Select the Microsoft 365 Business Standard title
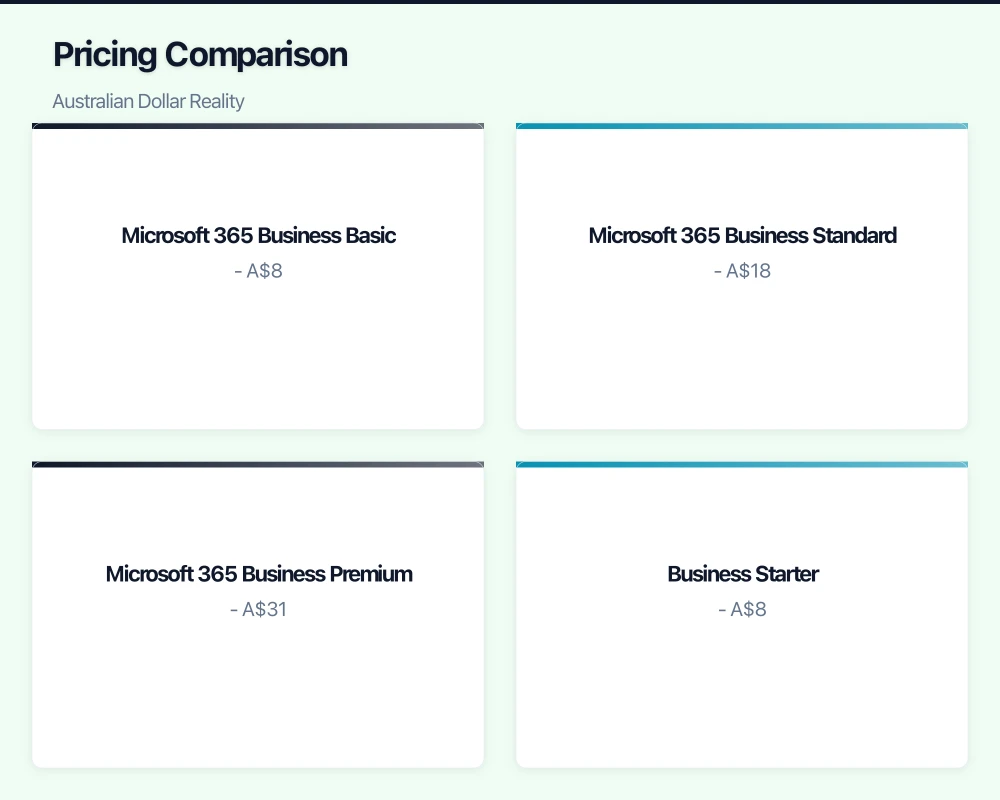1000x800 pixels. coord(742,236)
